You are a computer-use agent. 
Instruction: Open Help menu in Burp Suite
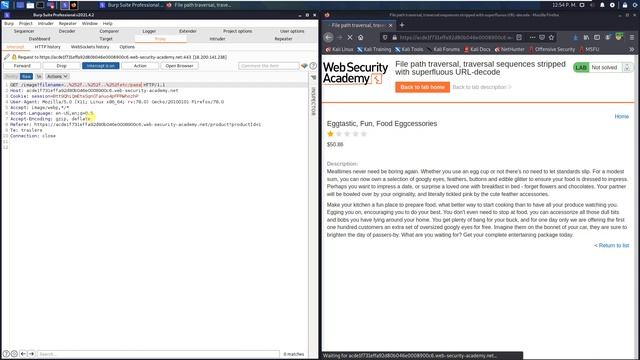(107, 23)
